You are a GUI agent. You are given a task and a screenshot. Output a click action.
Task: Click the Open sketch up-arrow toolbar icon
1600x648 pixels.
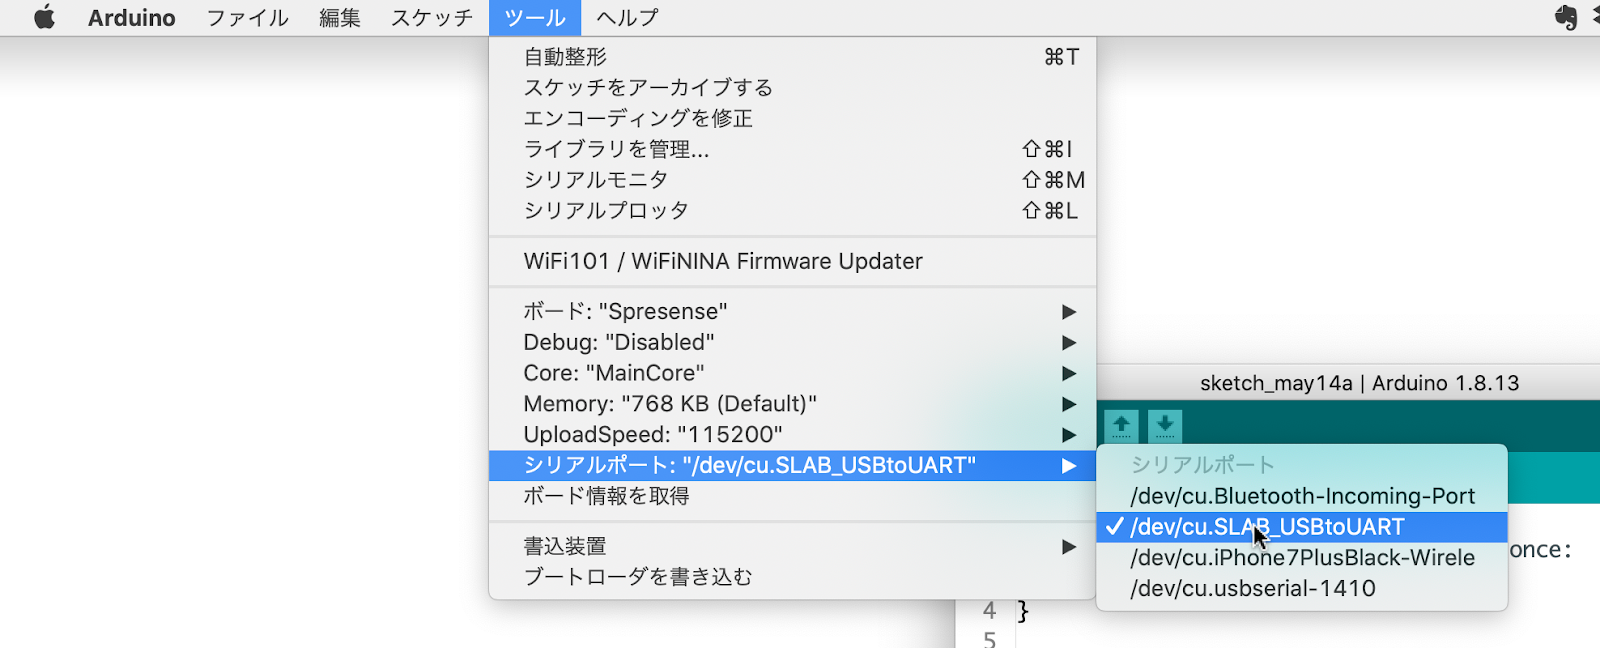pyautogui.click(x=1121, y=427)
